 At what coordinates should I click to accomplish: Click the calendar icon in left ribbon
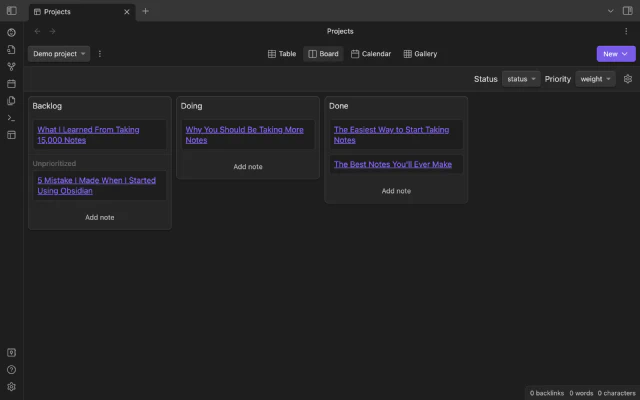(11, 83)
